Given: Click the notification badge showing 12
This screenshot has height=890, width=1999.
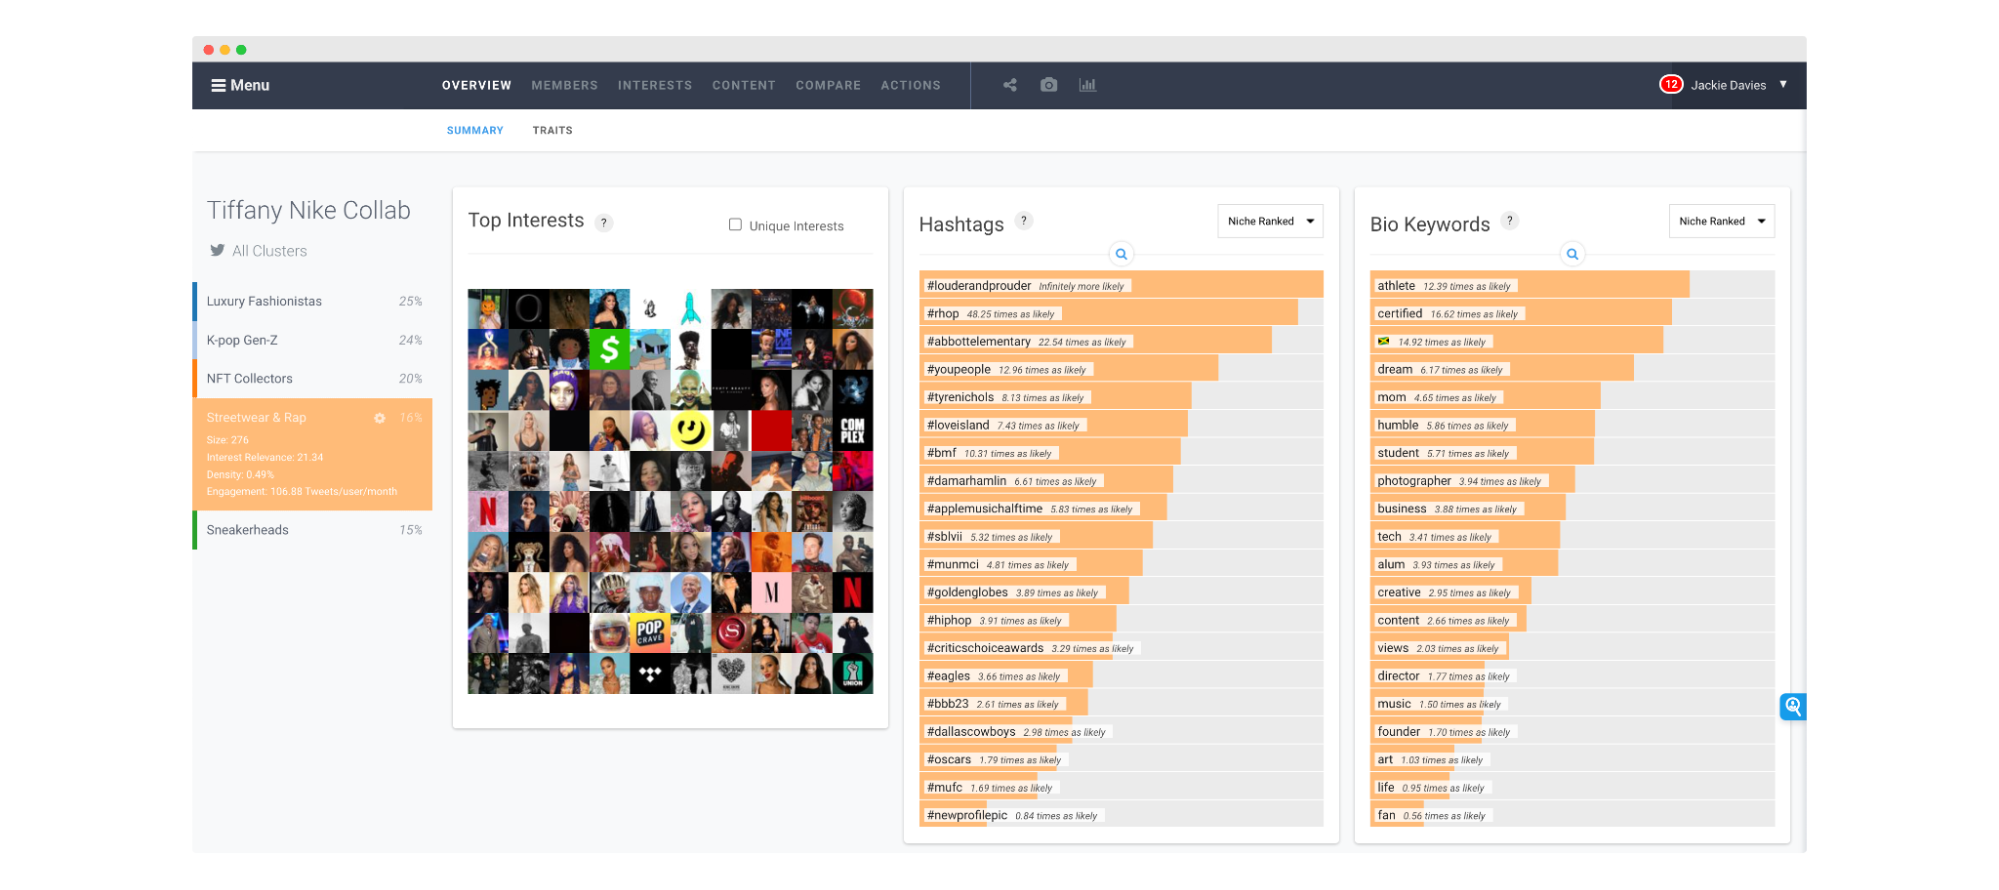Looking at the screenshot, I should coord(1671,84).
